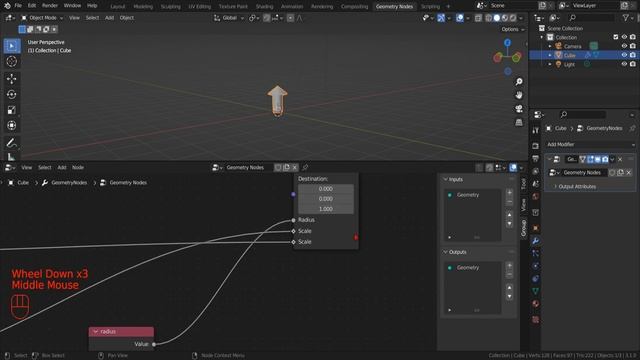This screenshot has height=360, width=640.
Task: Toggle the camera view icon
Action: click(x=519, y=109)
